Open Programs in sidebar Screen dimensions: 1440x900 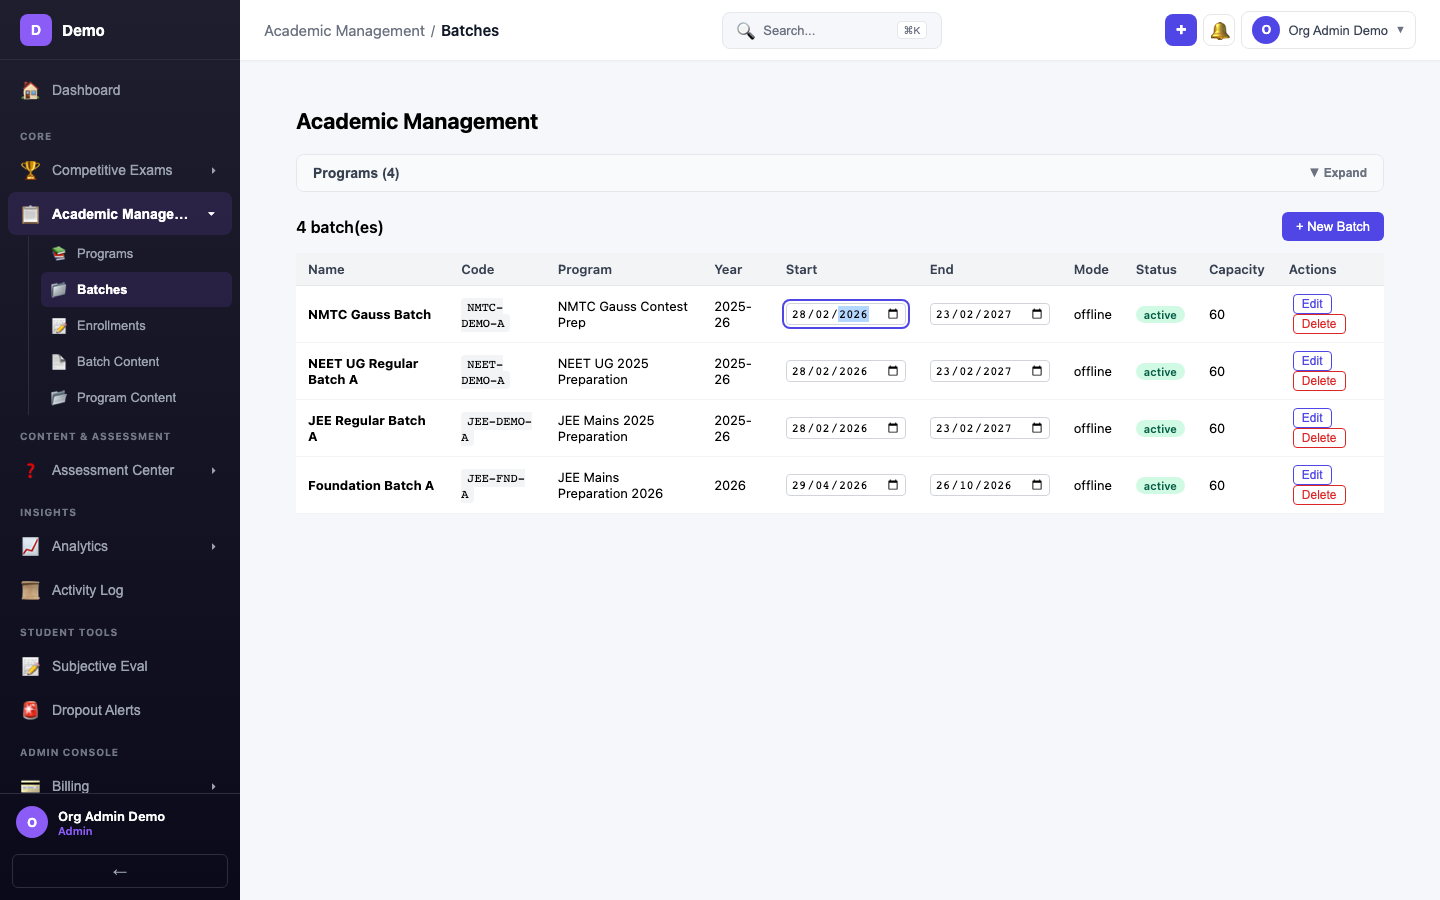pyautogui.click(x=136, y=254)
